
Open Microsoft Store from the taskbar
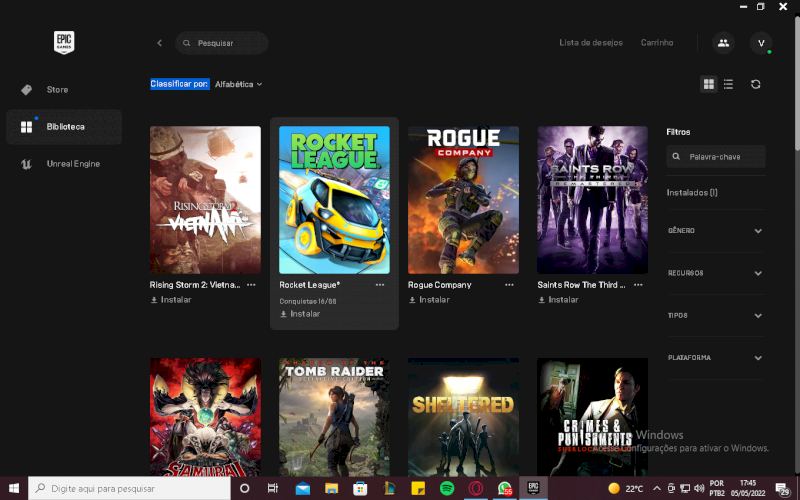pyautogui.click(x=360, y=488)
